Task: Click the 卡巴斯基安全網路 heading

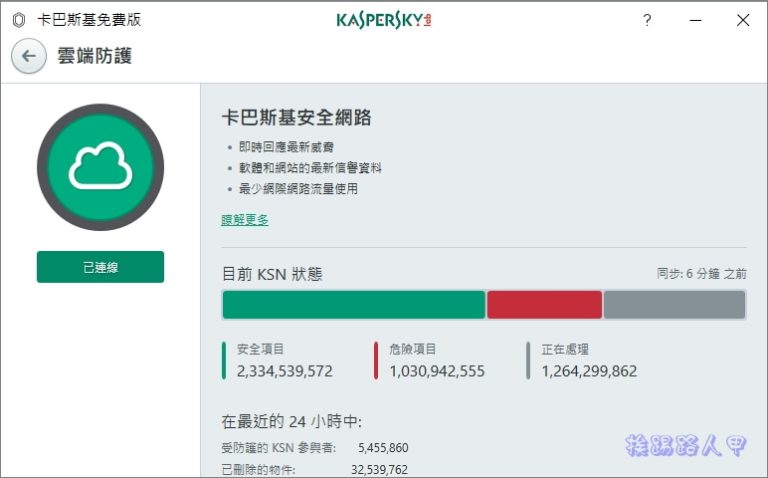Action: coord(296,117)
